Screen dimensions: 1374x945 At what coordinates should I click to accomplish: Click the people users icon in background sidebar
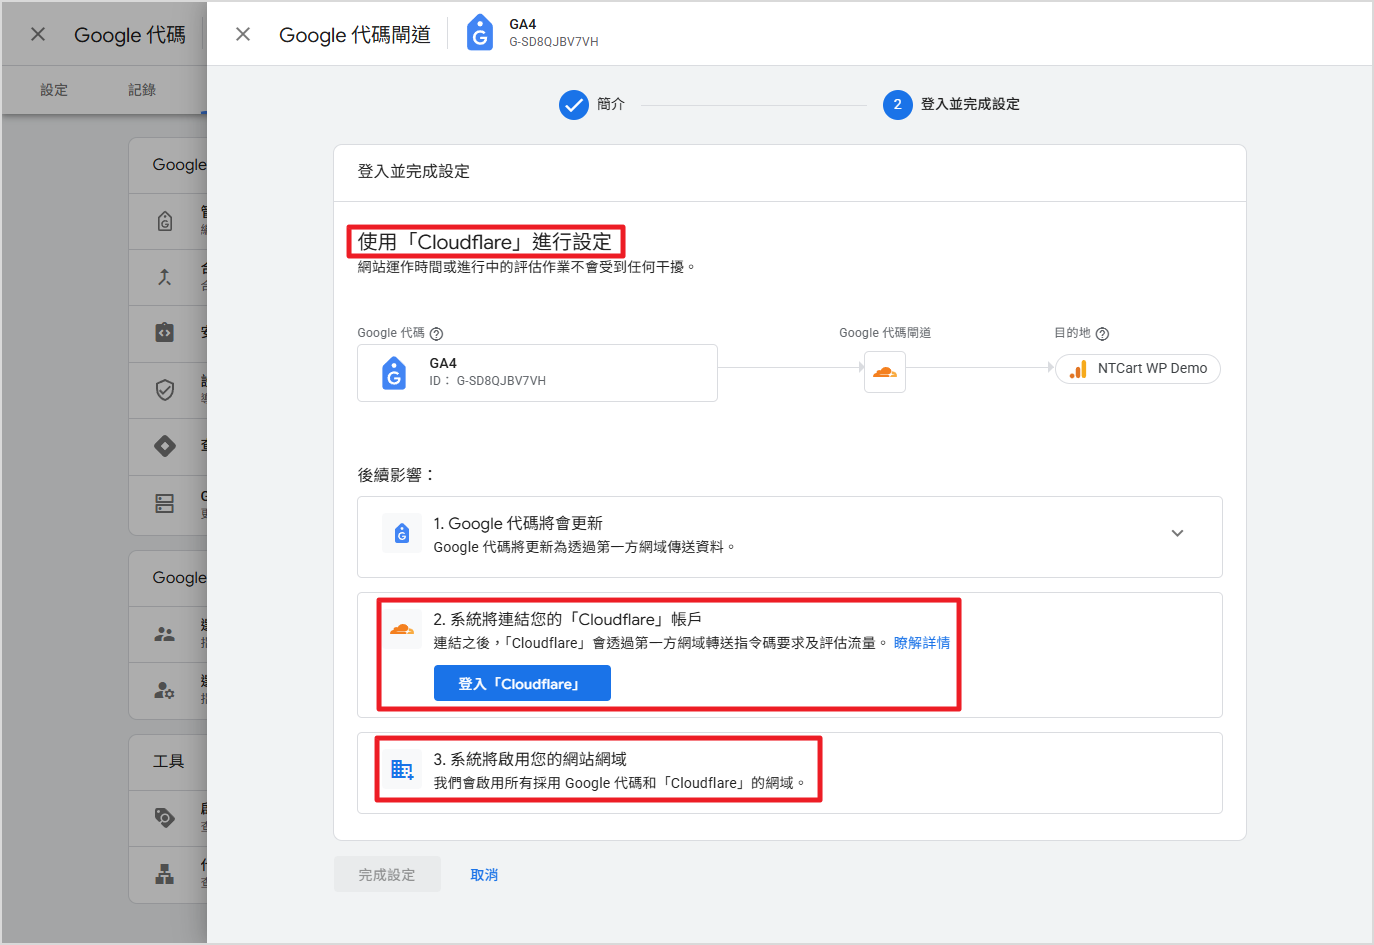165,634
